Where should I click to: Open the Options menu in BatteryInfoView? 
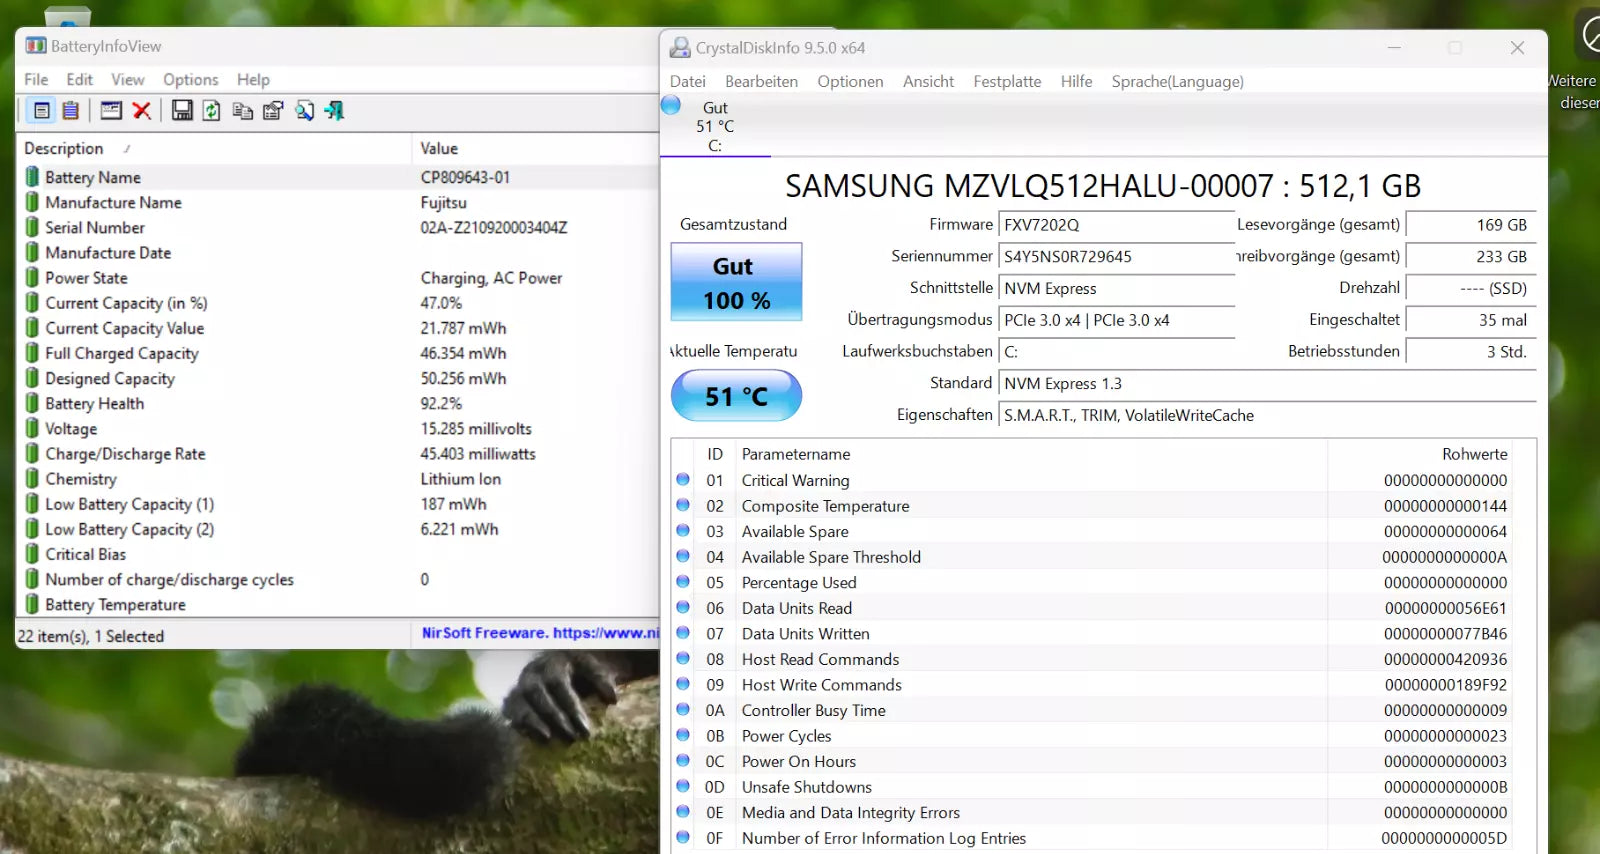[x=190, y=80]
